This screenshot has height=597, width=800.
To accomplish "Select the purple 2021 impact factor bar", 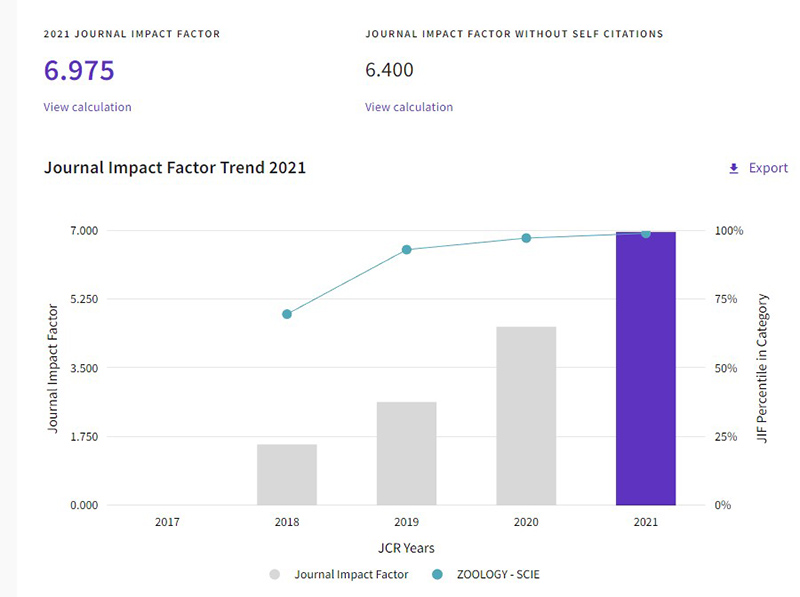I will point(646,370).
